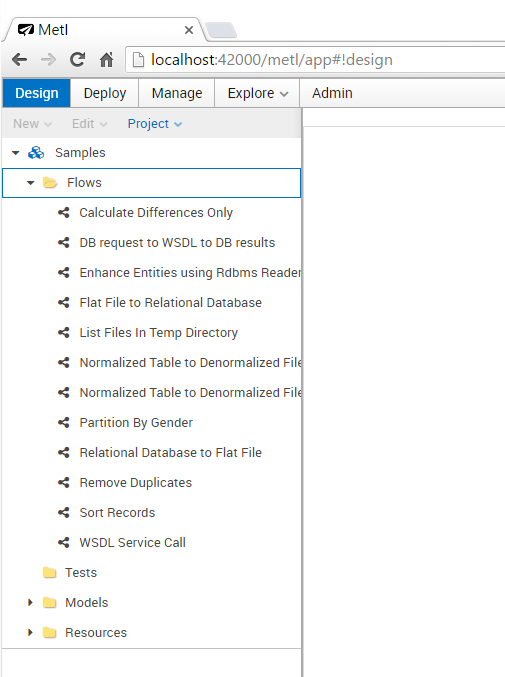Reload the page with browser refresh icon
The image size is (505, 677).
click(x=77, y=59)
